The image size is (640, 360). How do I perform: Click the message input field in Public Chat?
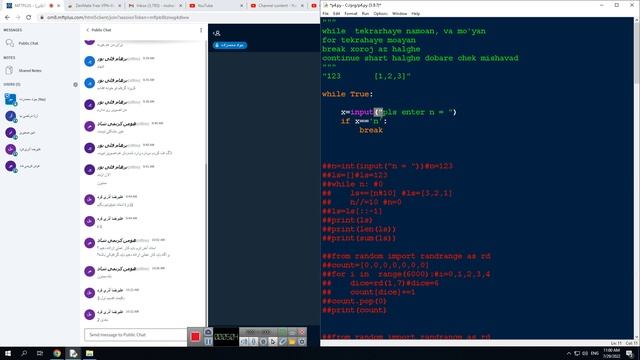[136, 335]
